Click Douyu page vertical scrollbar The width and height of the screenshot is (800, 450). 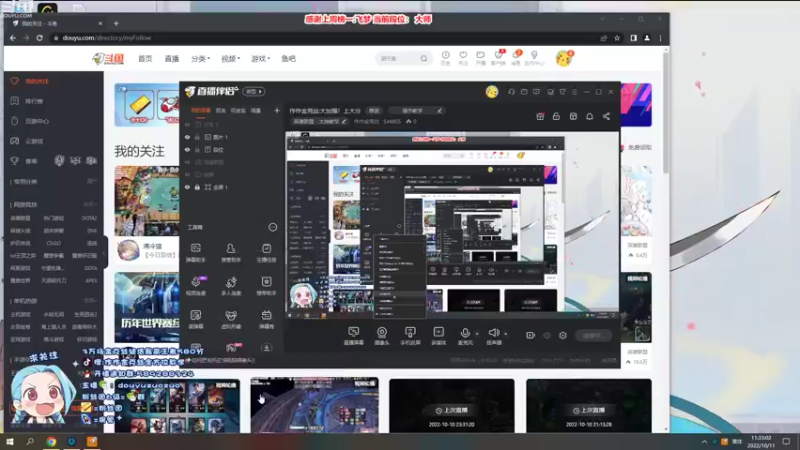pos(666,112)
